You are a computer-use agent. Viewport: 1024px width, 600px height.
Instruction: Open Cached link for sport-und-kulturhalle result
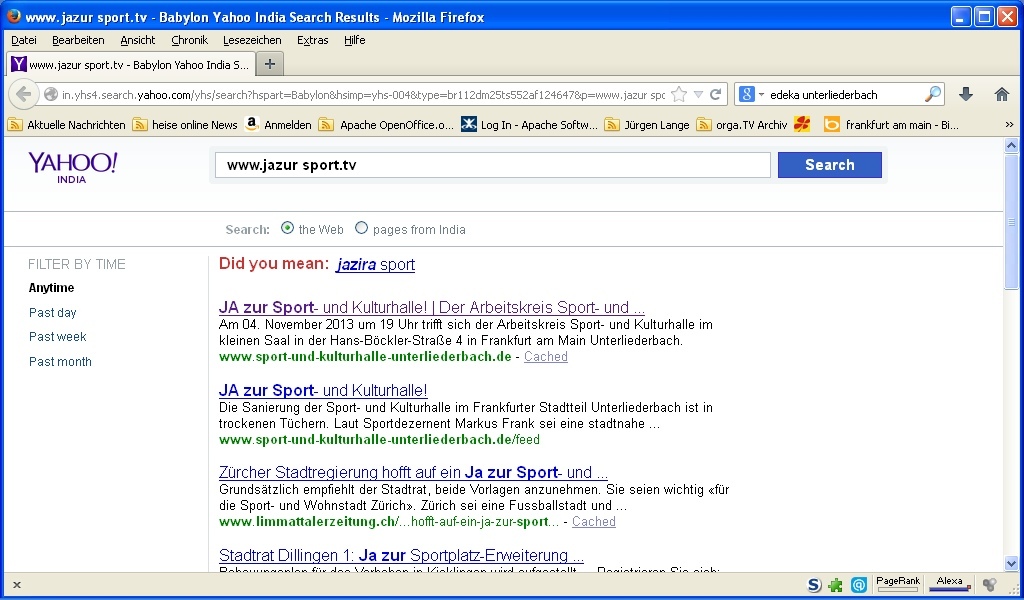click(546, 356)
